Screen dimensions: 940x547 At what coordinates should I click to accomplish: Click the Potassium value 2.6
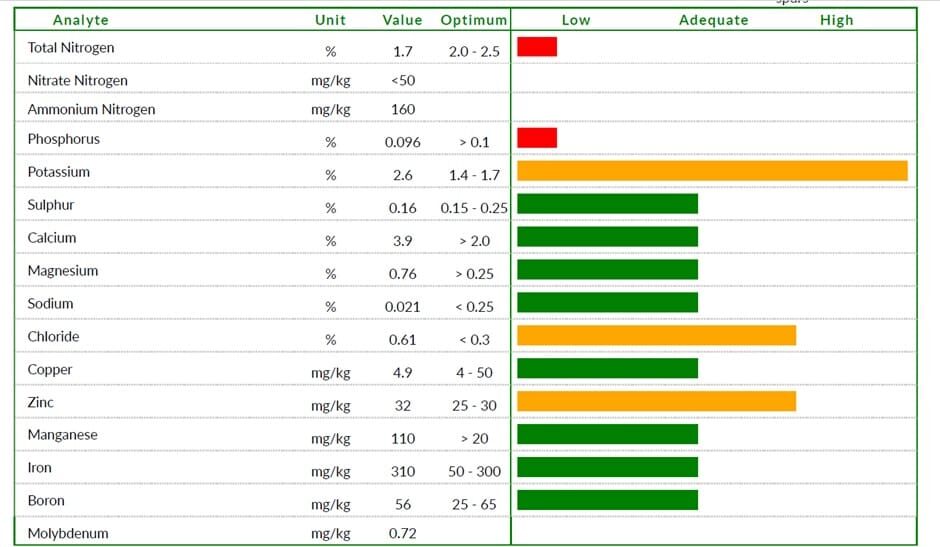pos(402,175)
